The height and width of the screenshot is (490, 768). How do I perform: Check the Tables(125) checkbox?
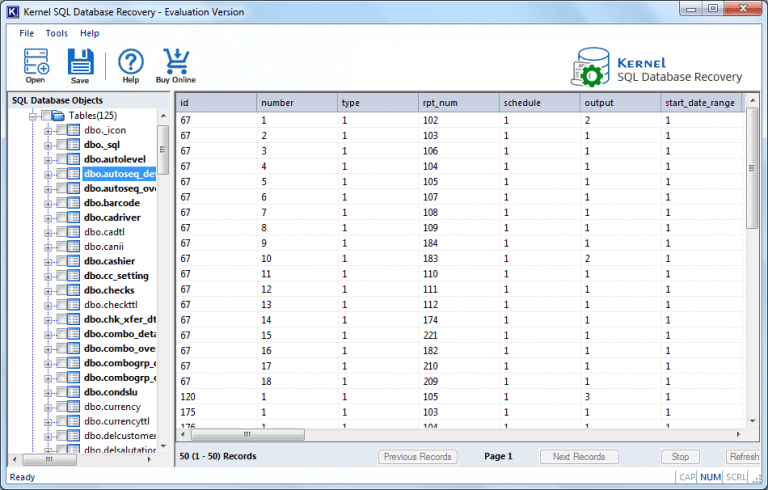click(x=46, y=116)
